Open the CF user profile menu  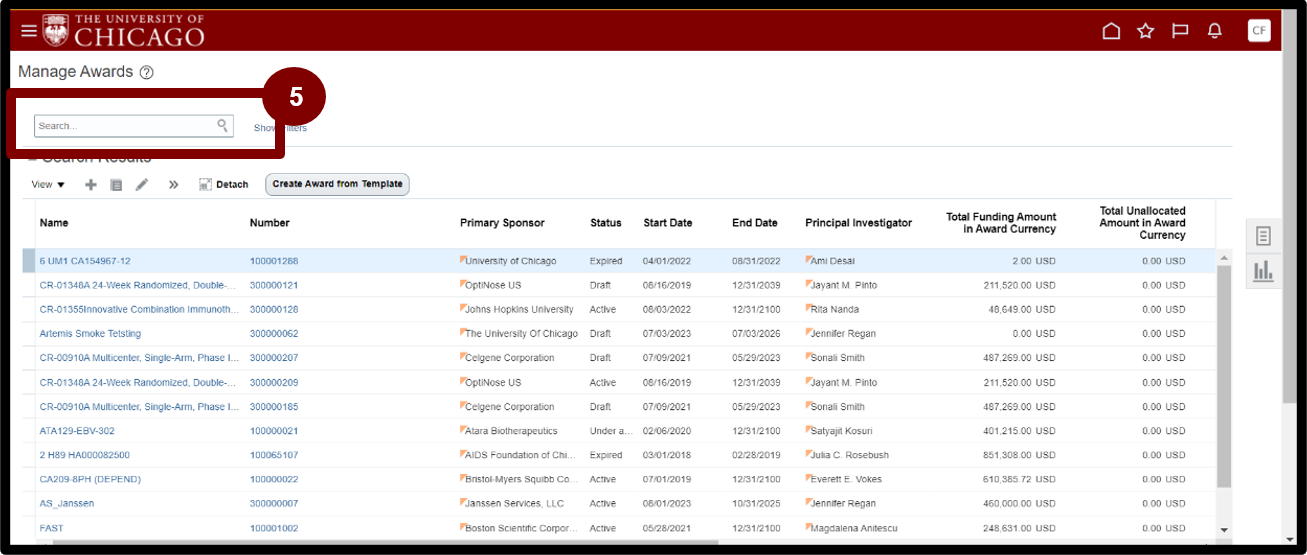tap(1259, 31)
